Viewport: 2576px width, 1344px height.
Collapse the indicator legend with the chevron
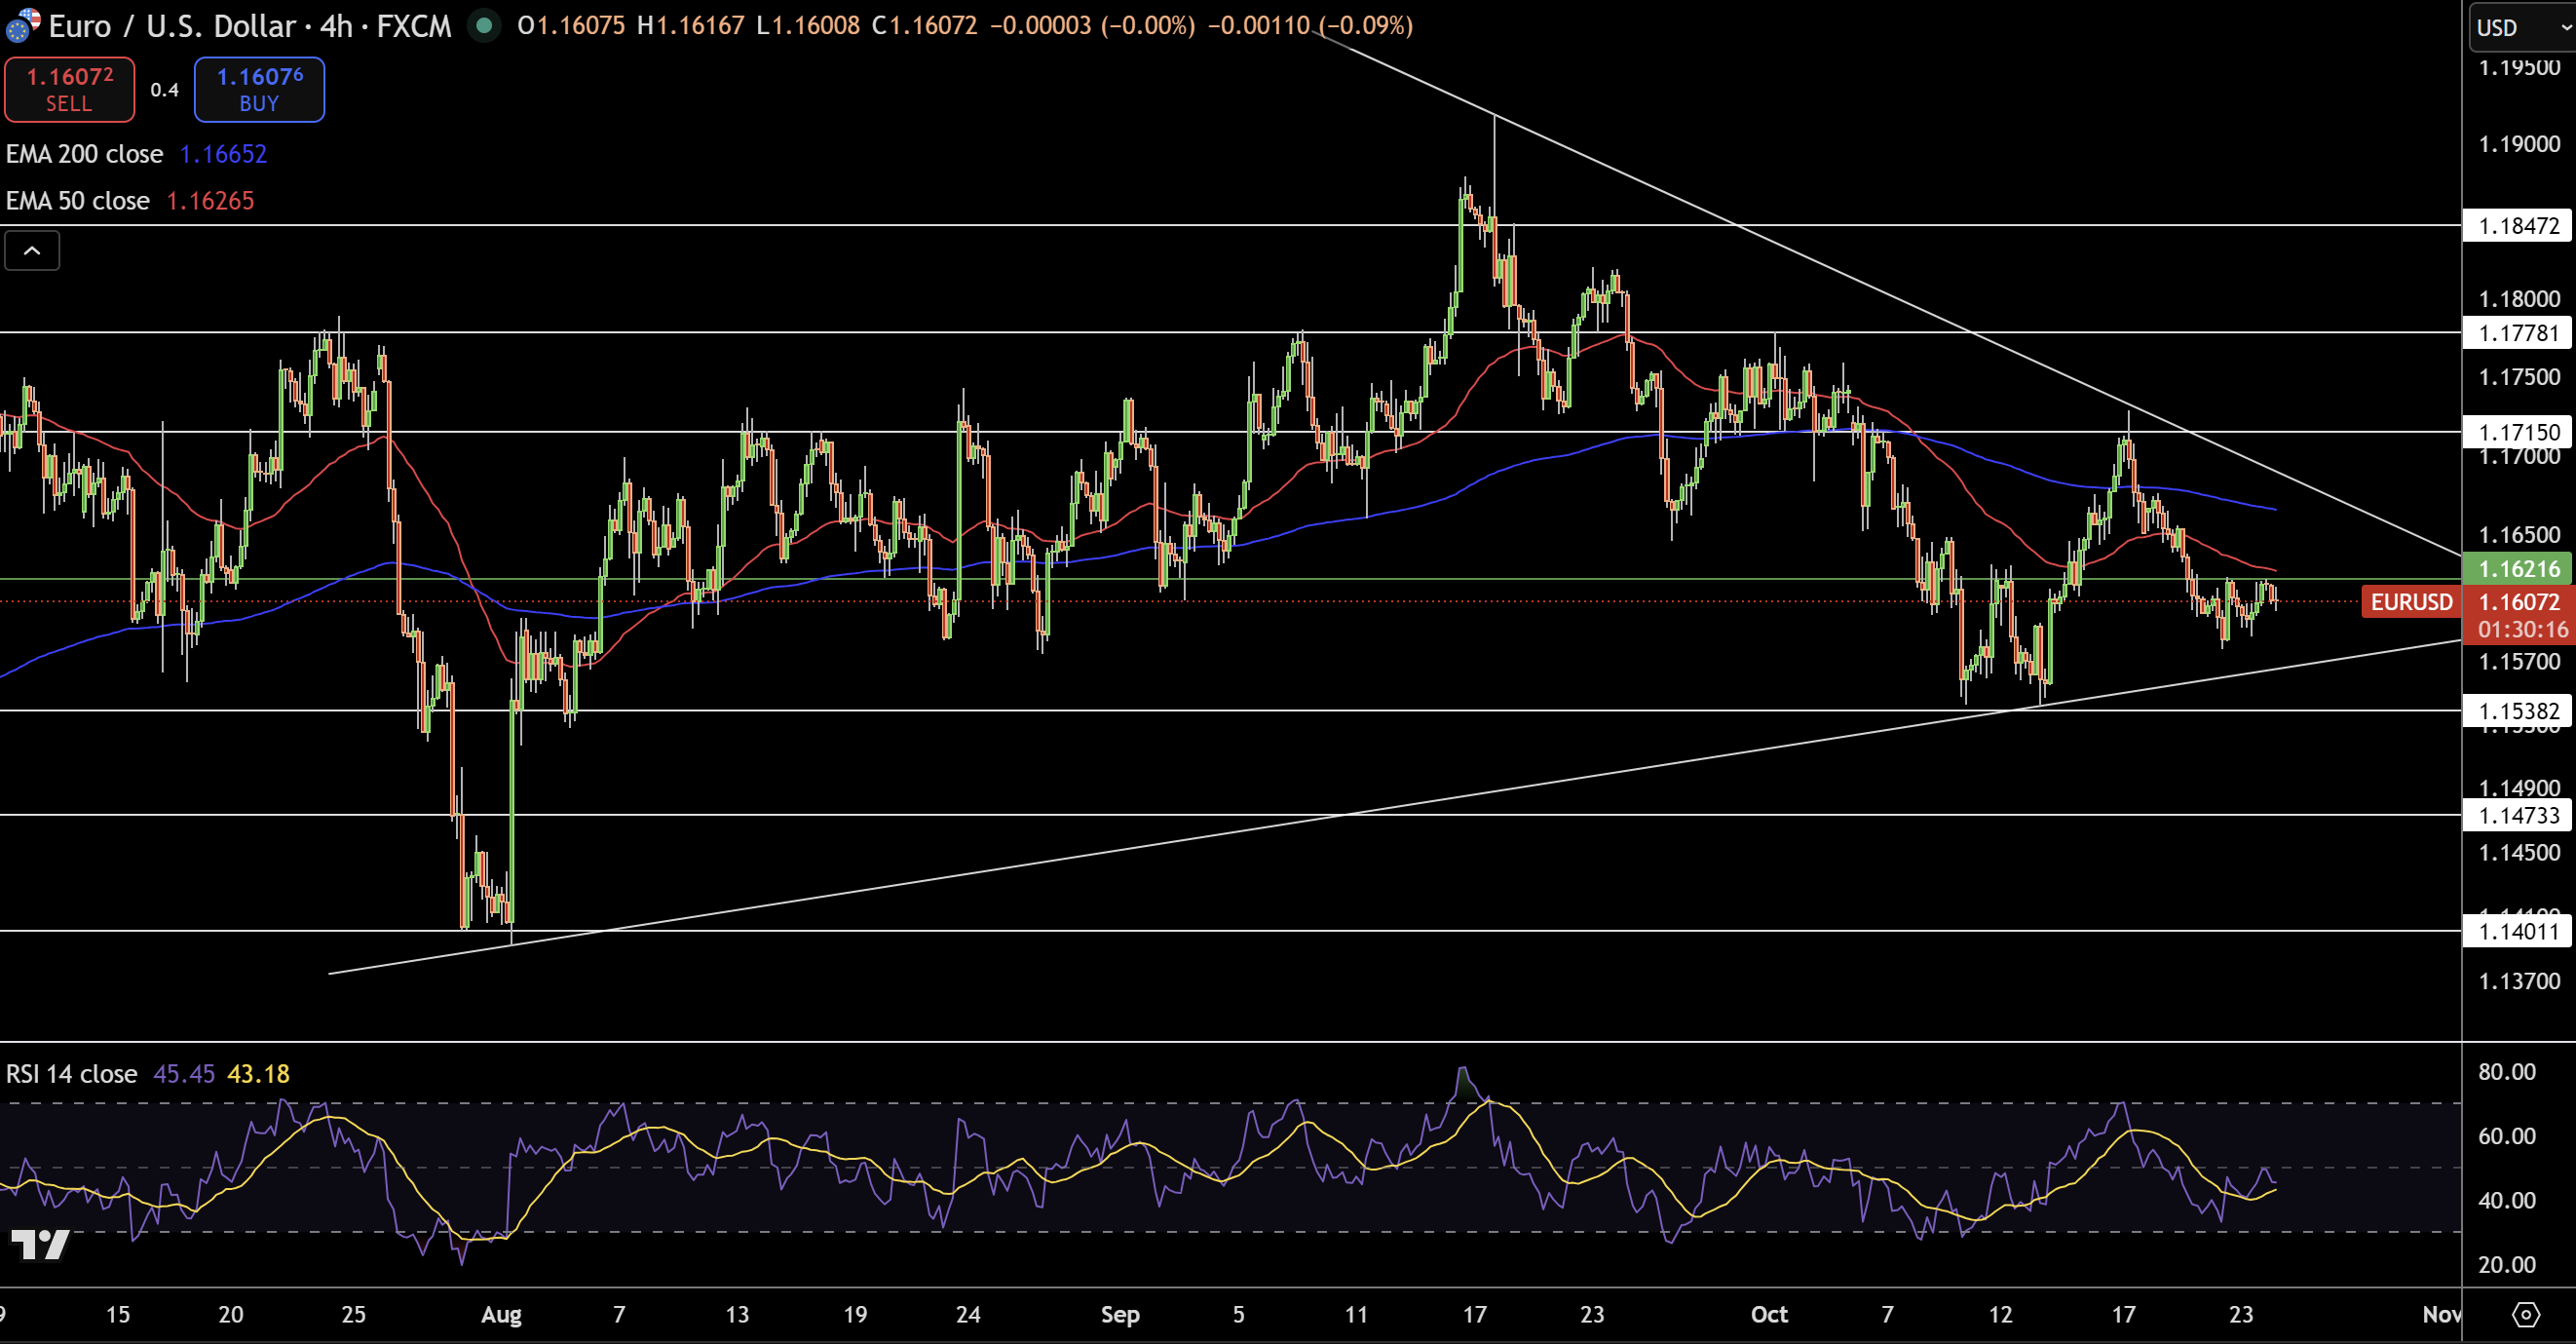pos(32,251)
